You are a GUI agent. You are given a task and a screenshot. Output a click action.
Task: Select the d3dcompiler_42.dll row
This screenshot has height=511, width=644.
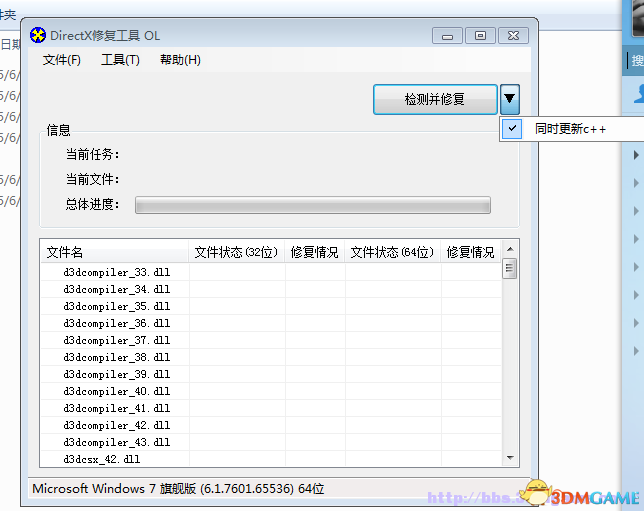click(x=271, y=425)
